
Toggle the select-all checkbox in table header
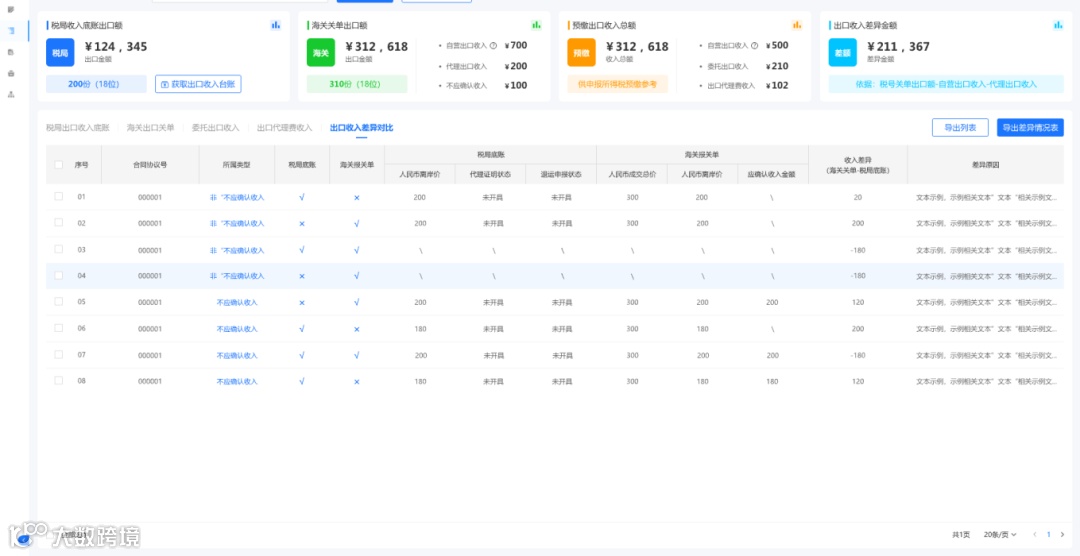tap(59, 165)
